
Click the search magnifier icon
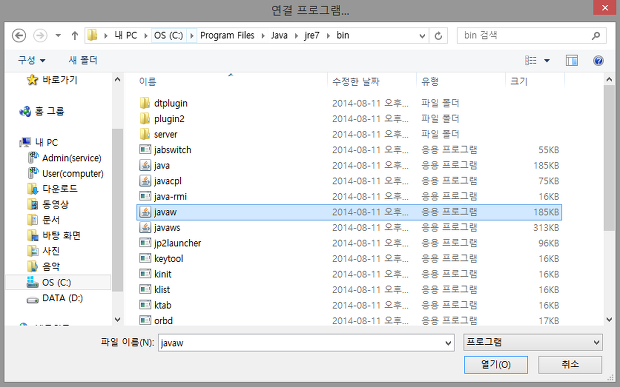click(596, 36)
